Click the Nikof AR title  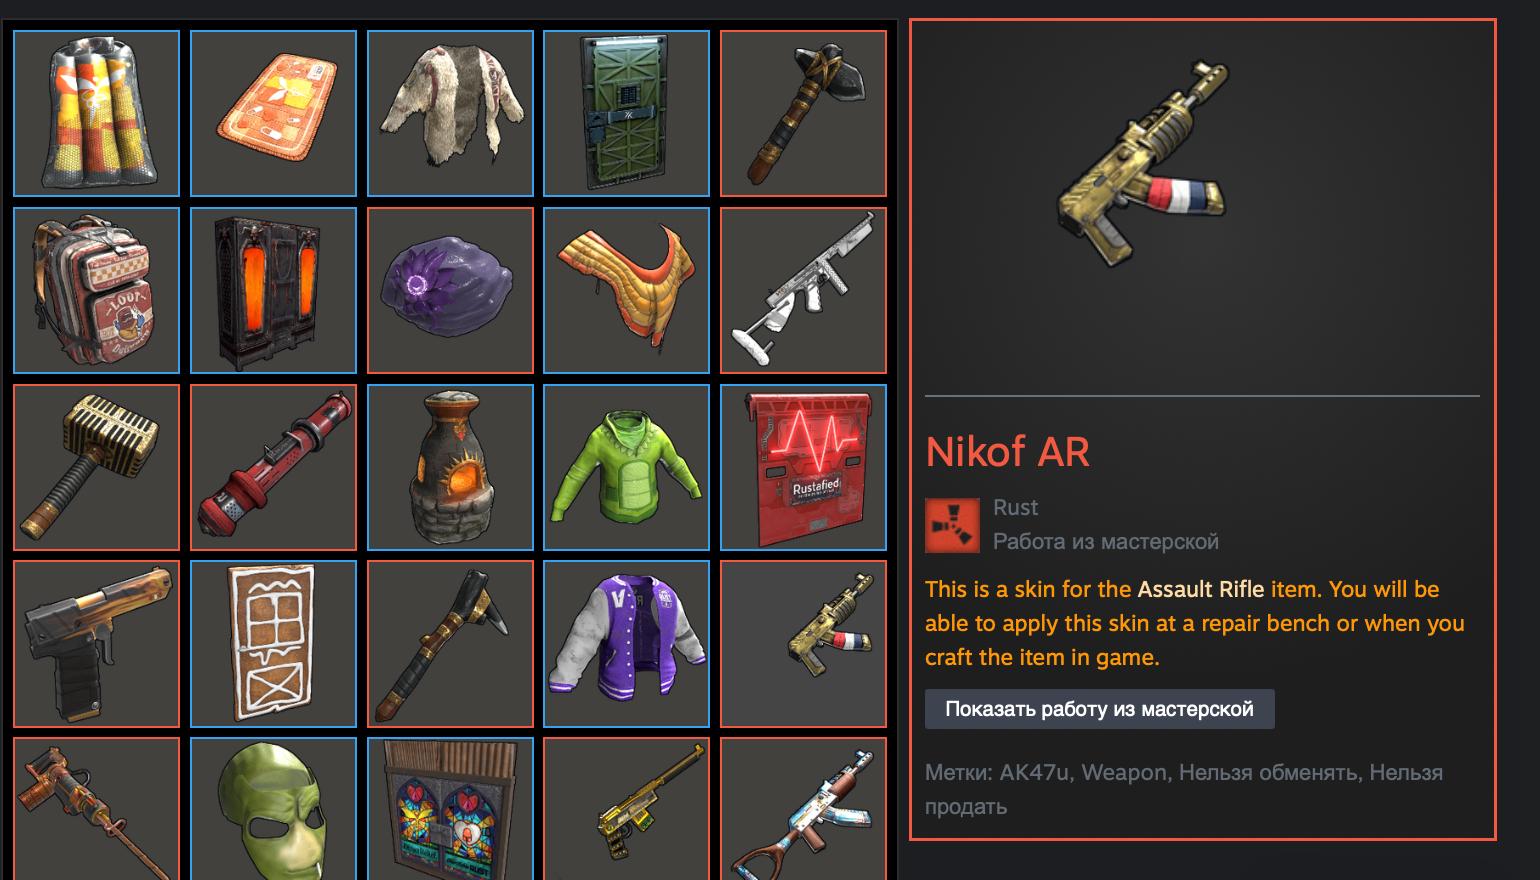[x=1007, y=452]
